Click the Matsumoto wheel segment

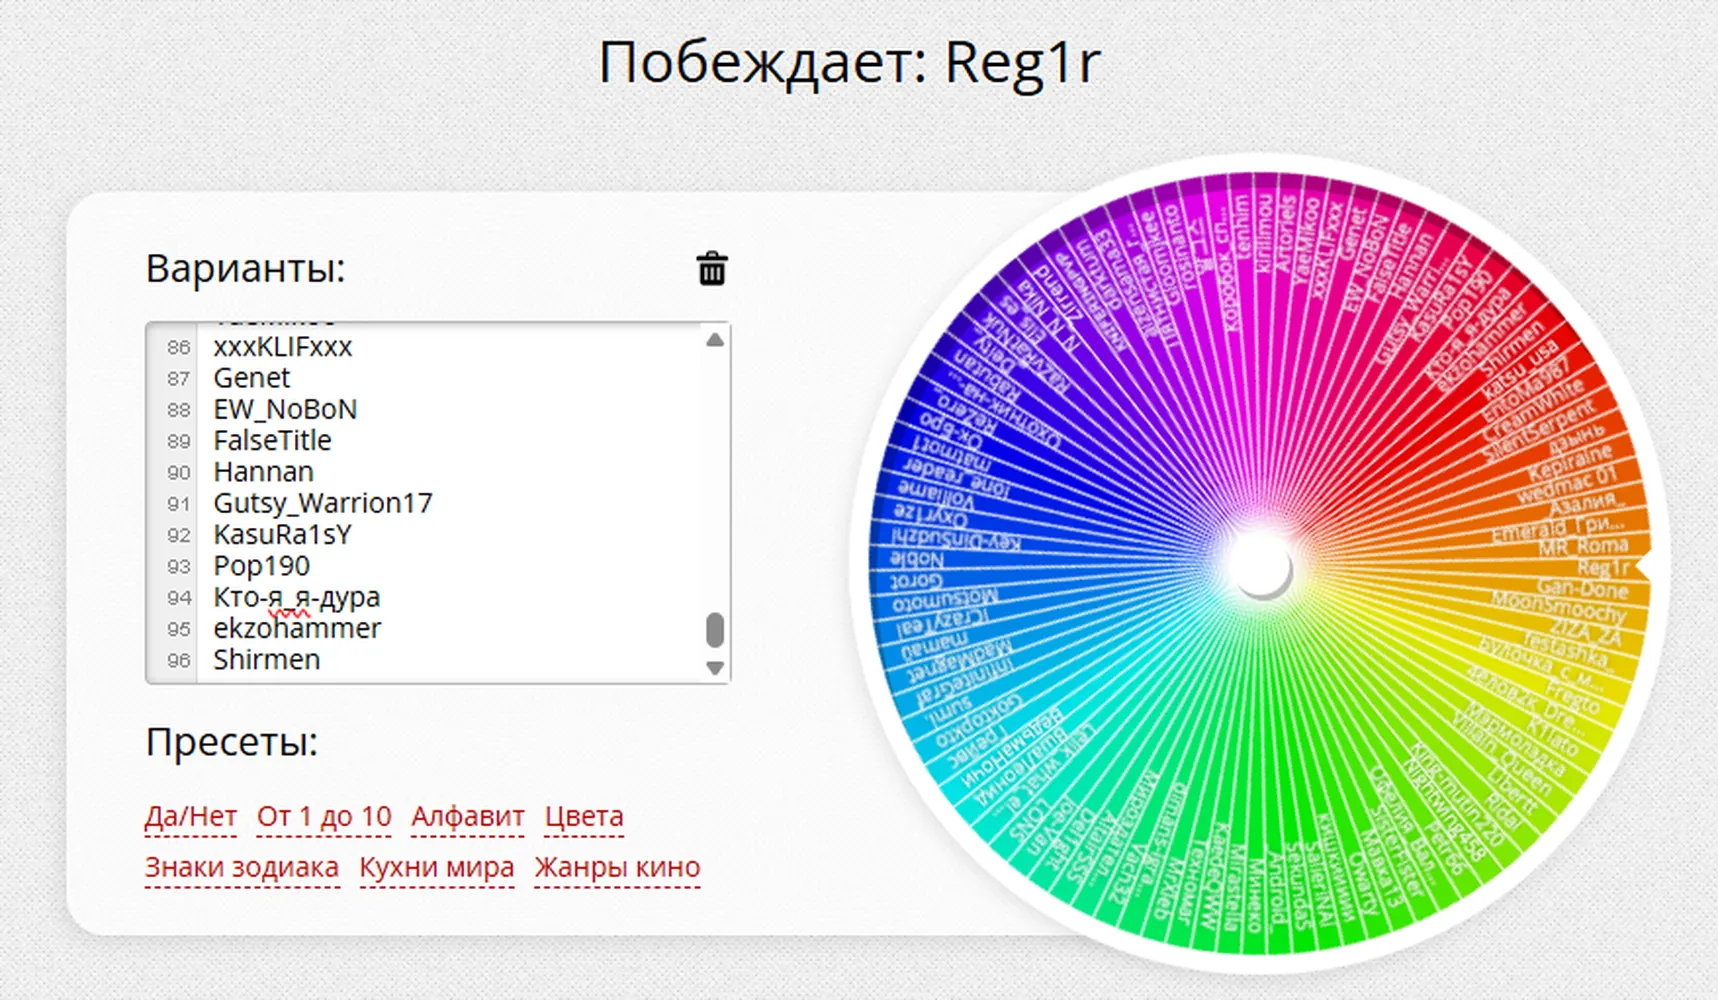[x=945, y=602]
